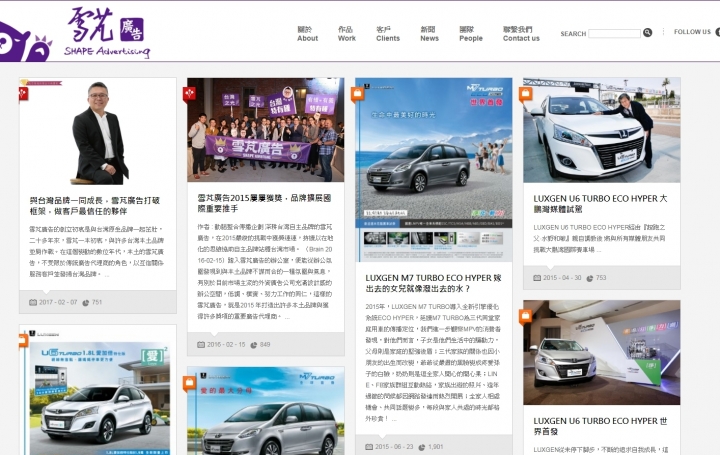Open the LUXGEN M7 TURBO ECO HYPER headline
Viewport: 720px width, 455px height.
click(433, 283)
